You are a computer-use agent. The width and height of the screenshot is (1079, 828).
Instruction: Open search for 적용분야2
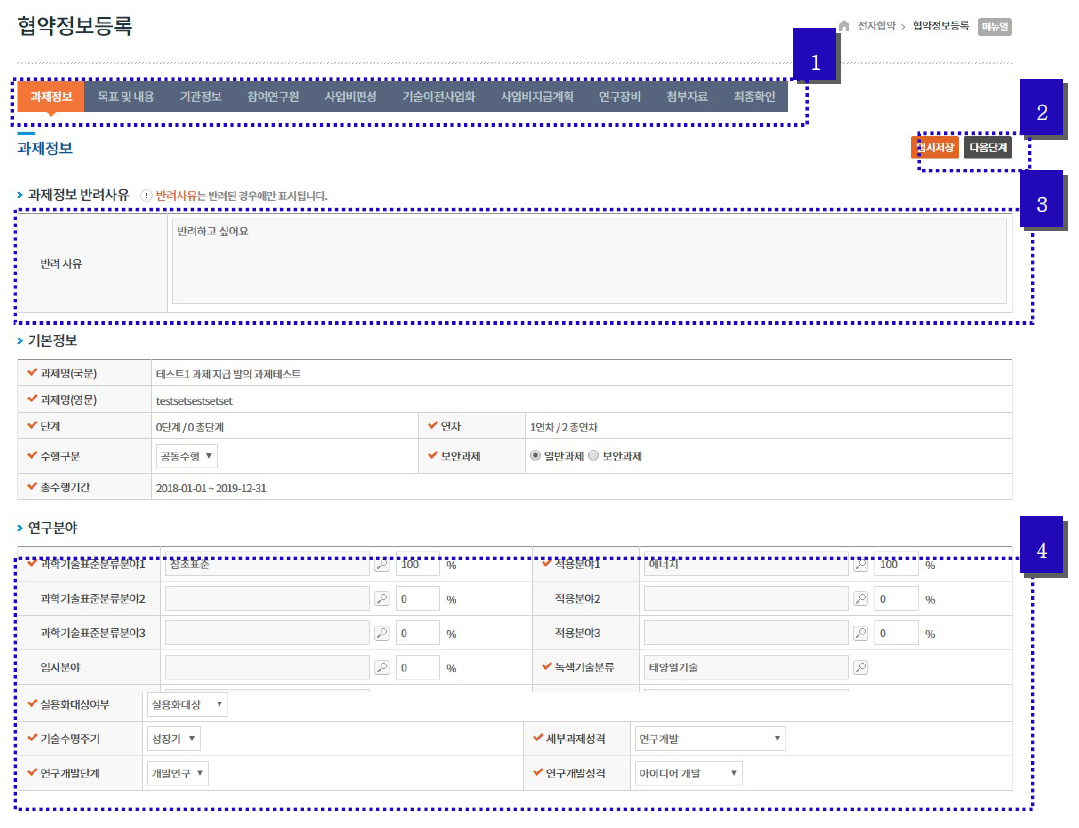860,599
